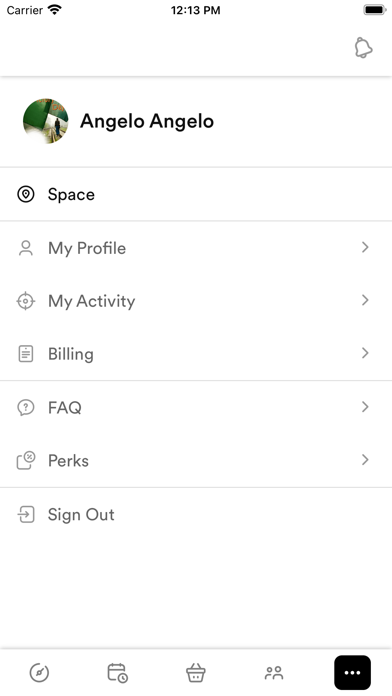Select the Space menu entry
392x696 pixels.
(x=196, y=194)
